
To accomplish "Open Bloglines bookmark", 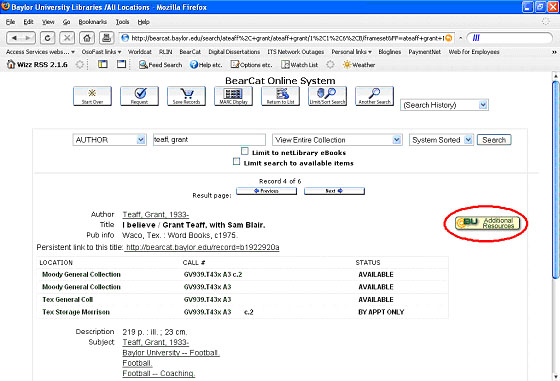I will click(390, 52).
